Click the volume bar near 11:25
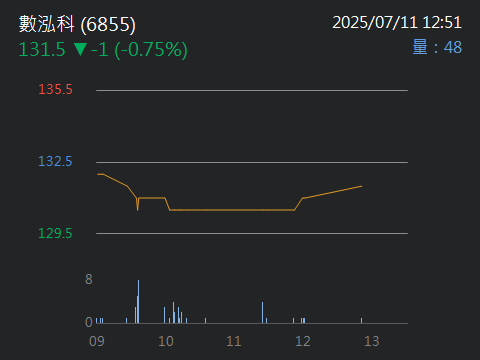The height and width of the screenshot is (360, 480). 262,313
